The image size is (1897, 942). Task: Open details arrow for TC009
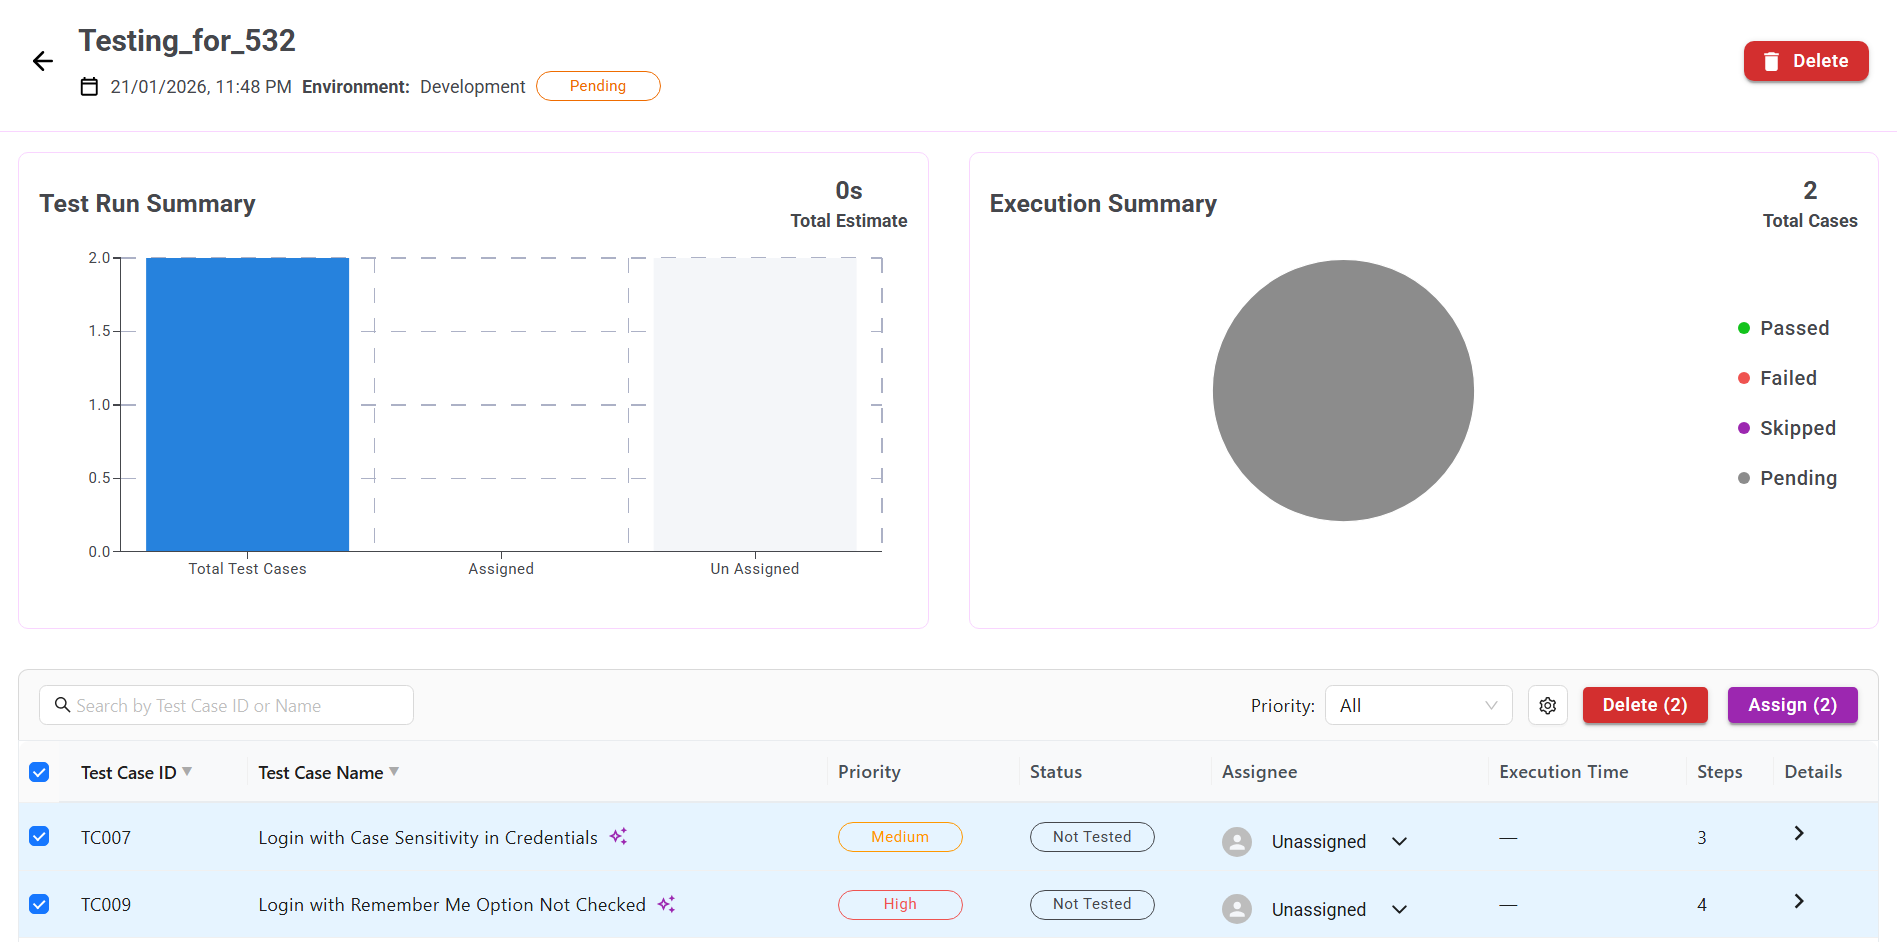tap(1798, 902)
